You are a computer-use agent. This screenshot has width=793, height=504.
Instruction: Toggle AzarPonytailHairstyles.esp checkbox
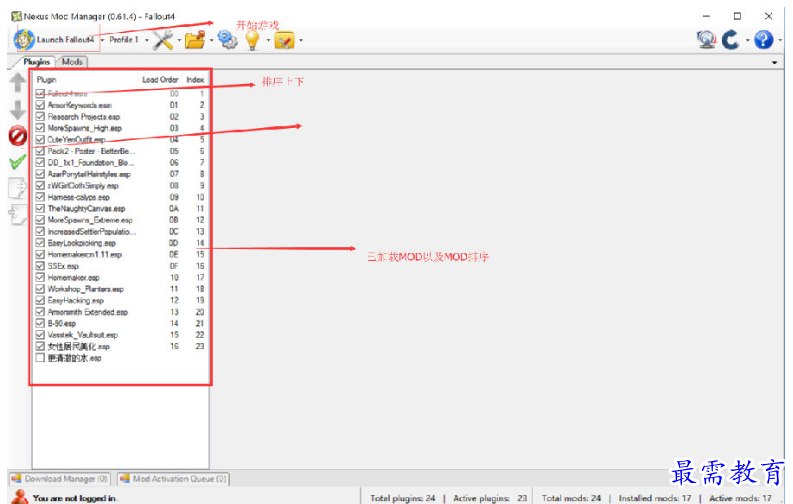(x=40, y=174)
